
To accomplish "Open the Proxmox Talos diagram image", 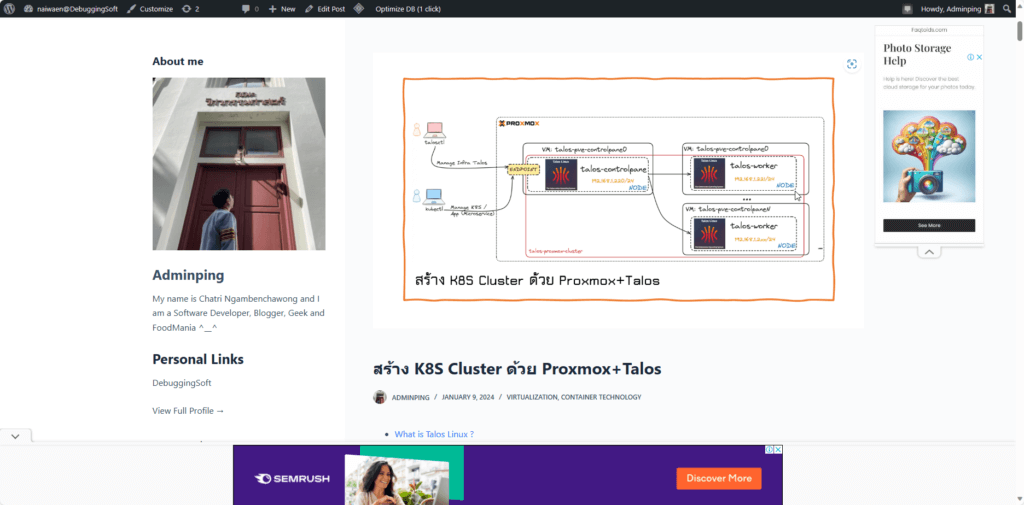I will pyautogui.click(x=618, y=190).
